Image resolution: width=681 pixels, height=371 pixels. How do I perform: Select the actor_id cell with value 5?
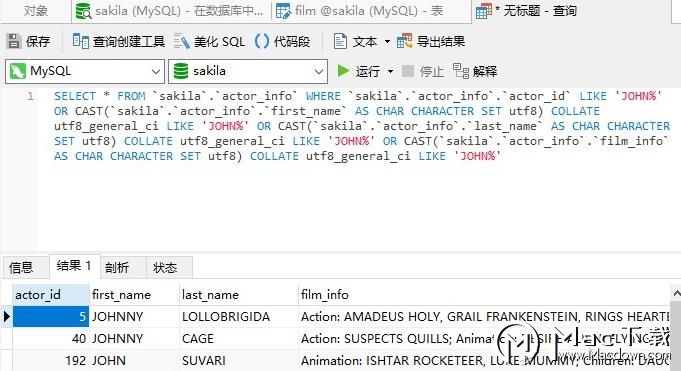click(51, 317)
